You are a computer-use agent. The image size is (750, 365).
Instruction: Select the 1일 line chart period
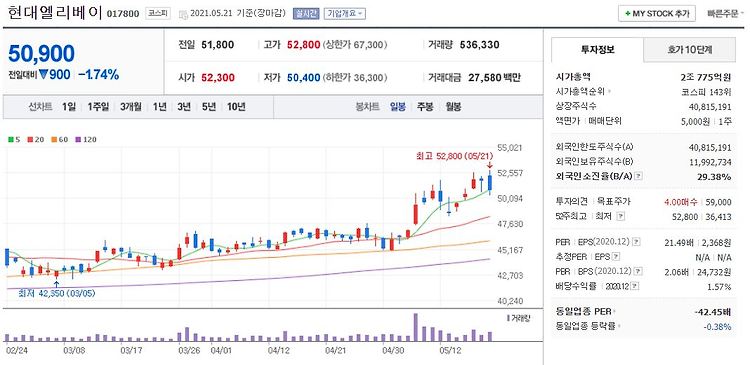(x=68, y=107)
